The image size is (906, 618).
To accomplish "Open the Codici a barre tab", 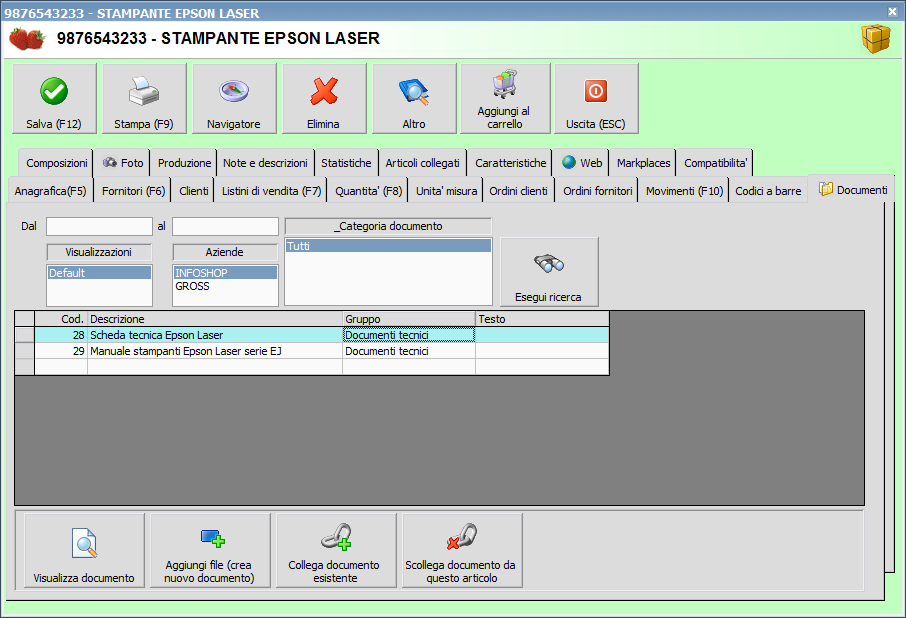I will 768,191.
